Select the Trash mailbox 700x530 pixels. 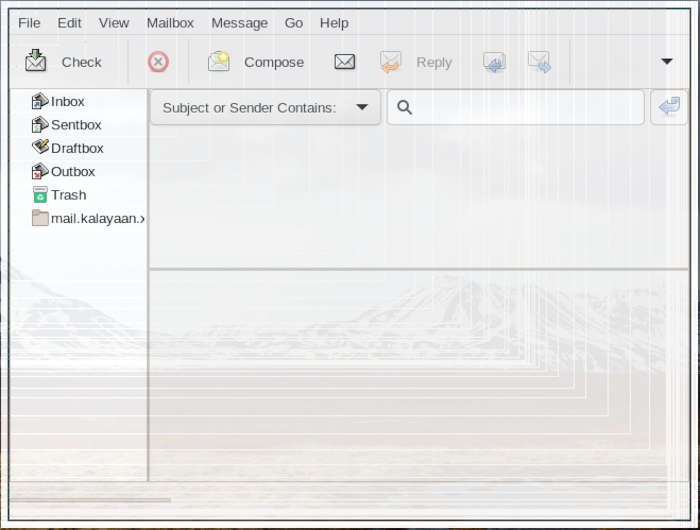(x=68, y=195)
